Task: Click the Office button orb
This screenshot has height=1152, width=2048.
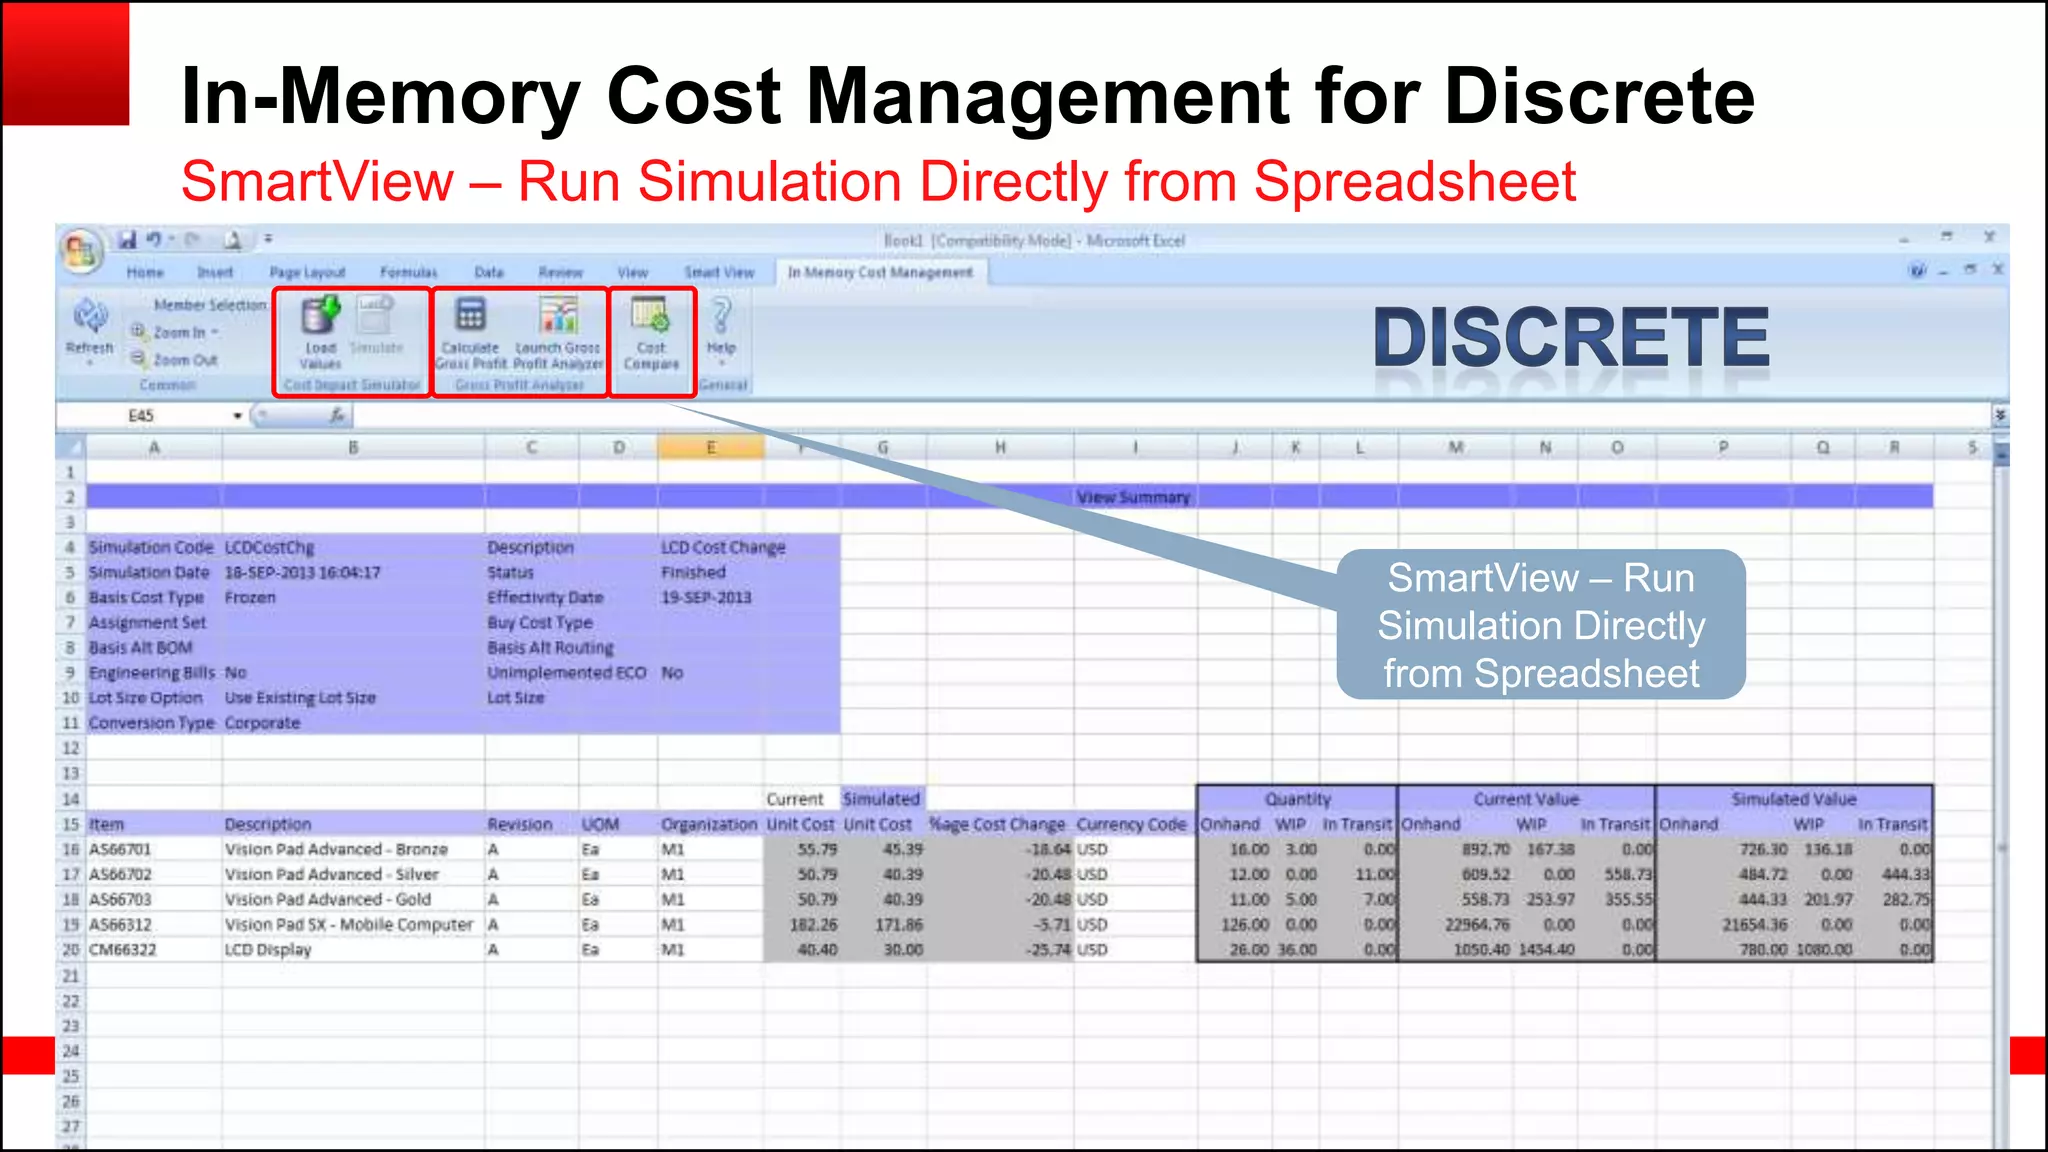Action: [x=81, y=250]
